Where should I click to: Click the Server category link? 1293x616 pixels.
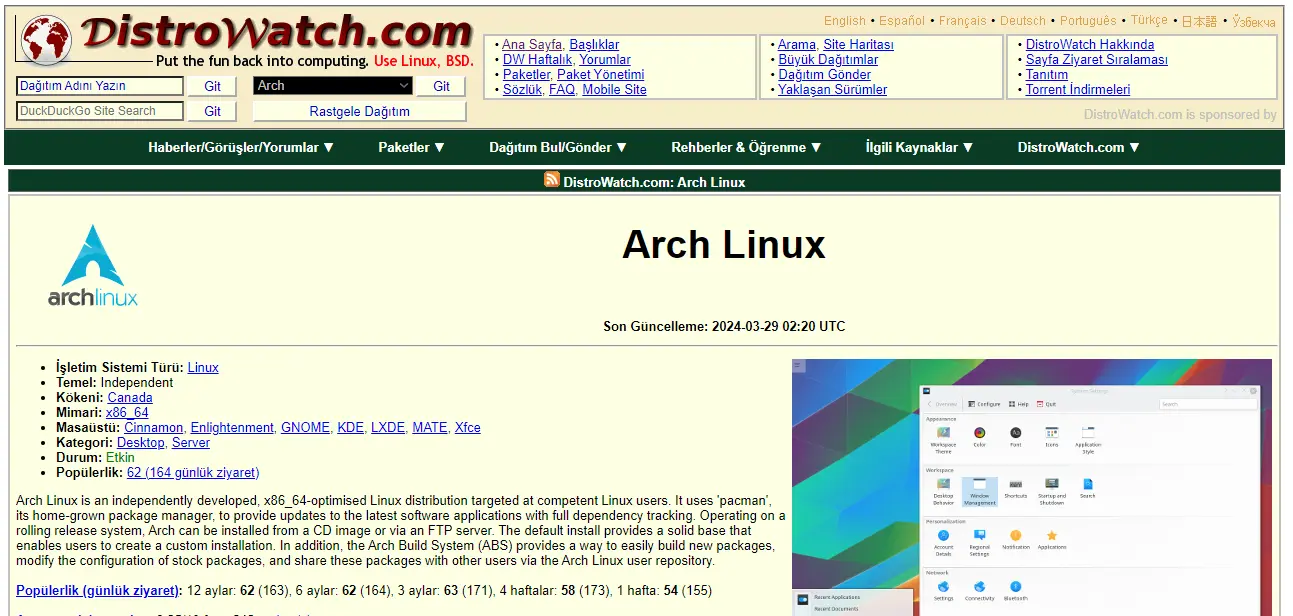[191, 443]
